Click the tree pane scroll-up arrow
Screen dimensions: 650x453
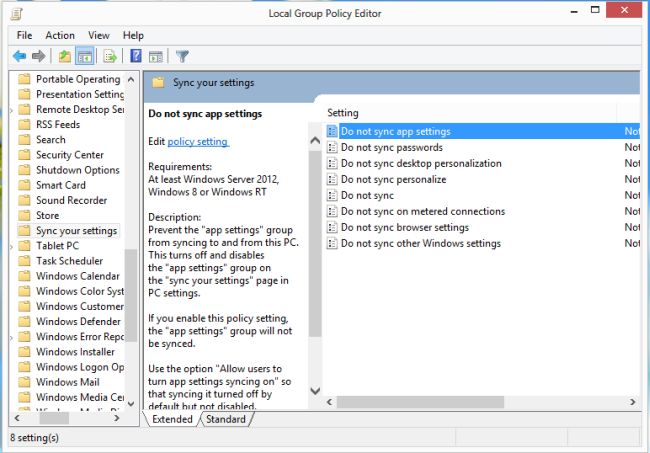(x=131, y=79)
